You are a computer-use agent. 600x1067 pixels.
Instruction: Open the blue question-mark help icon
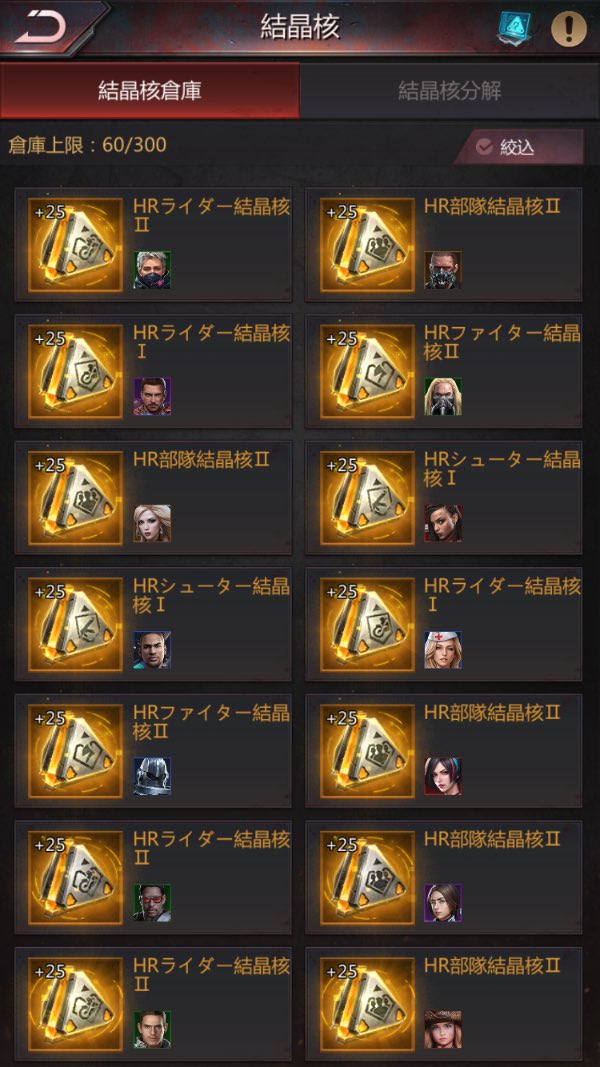point(510,29)
